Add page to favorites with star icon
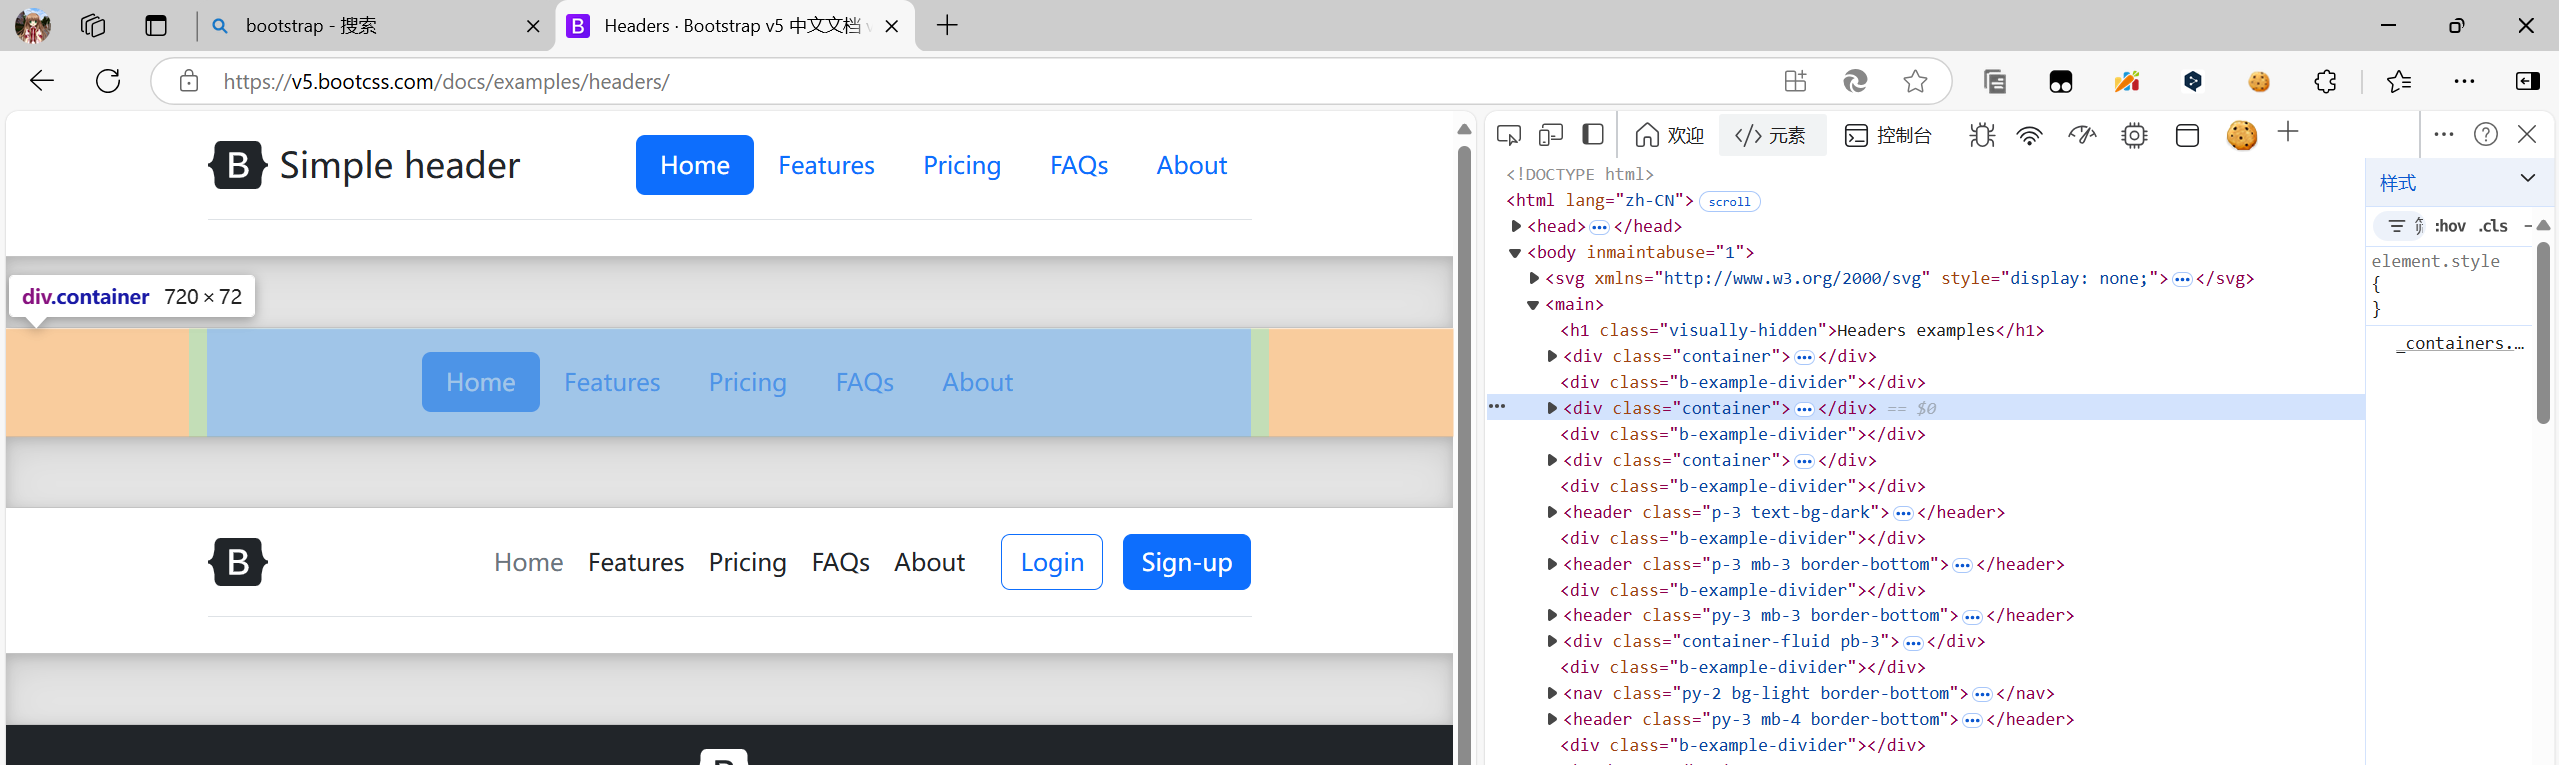Screen dimensions: 2559x765 tap(1915, 81)
